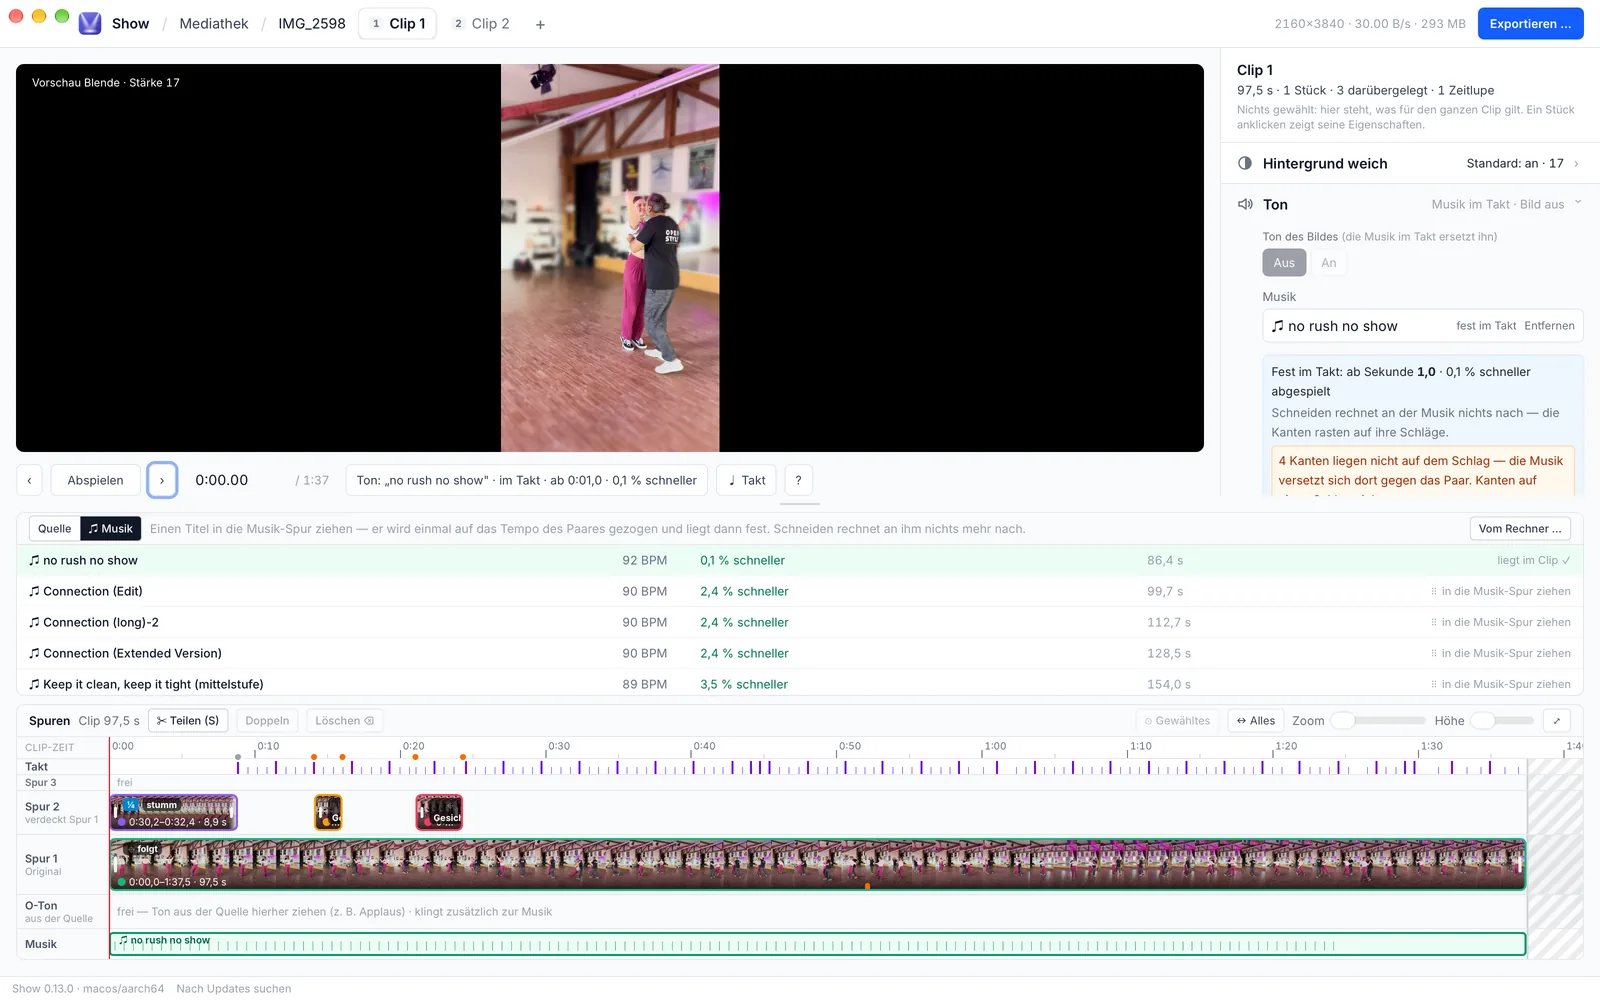The width and height of the screenshot is (1600, 1000).
Task: Remove the music with Entfernen
Action: tap(1549, 326)
